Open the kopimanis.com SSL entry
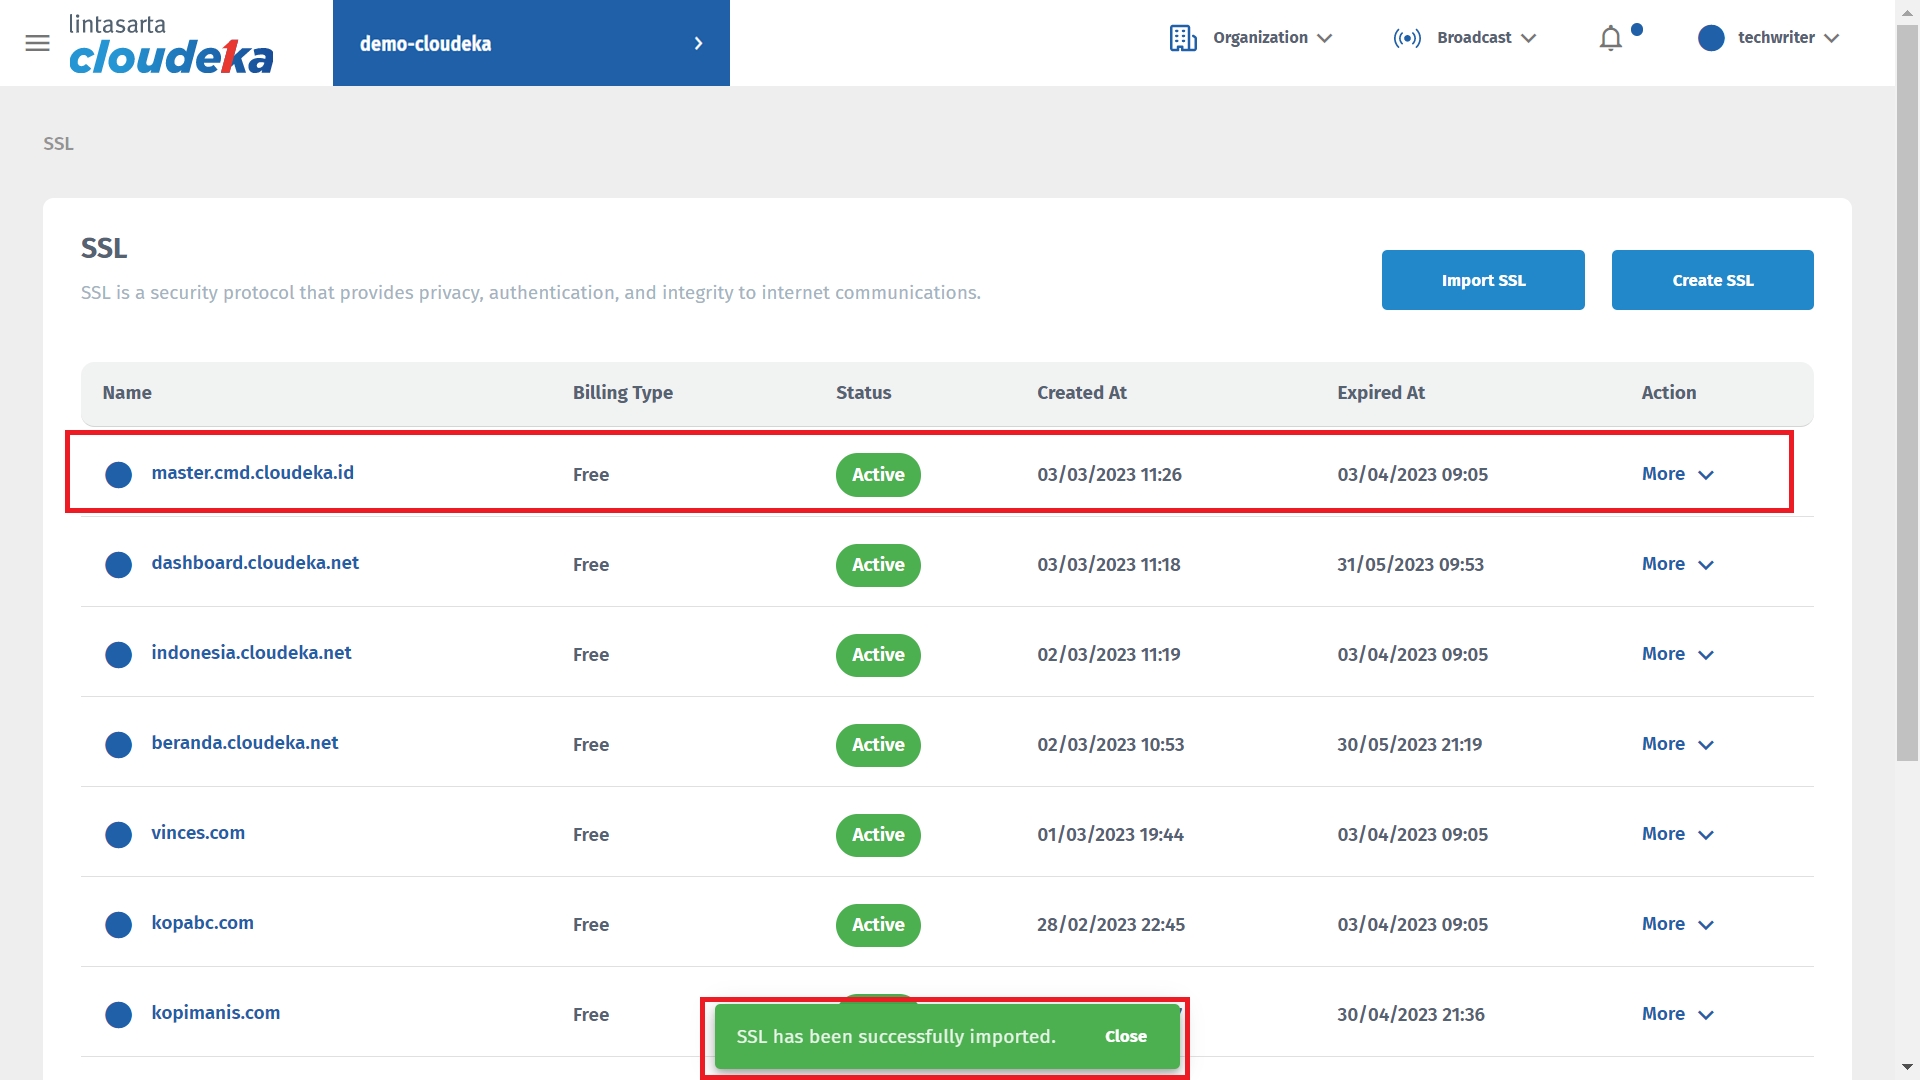The height and width of the screenshot is (1080, 1920). click(215, 1013)
